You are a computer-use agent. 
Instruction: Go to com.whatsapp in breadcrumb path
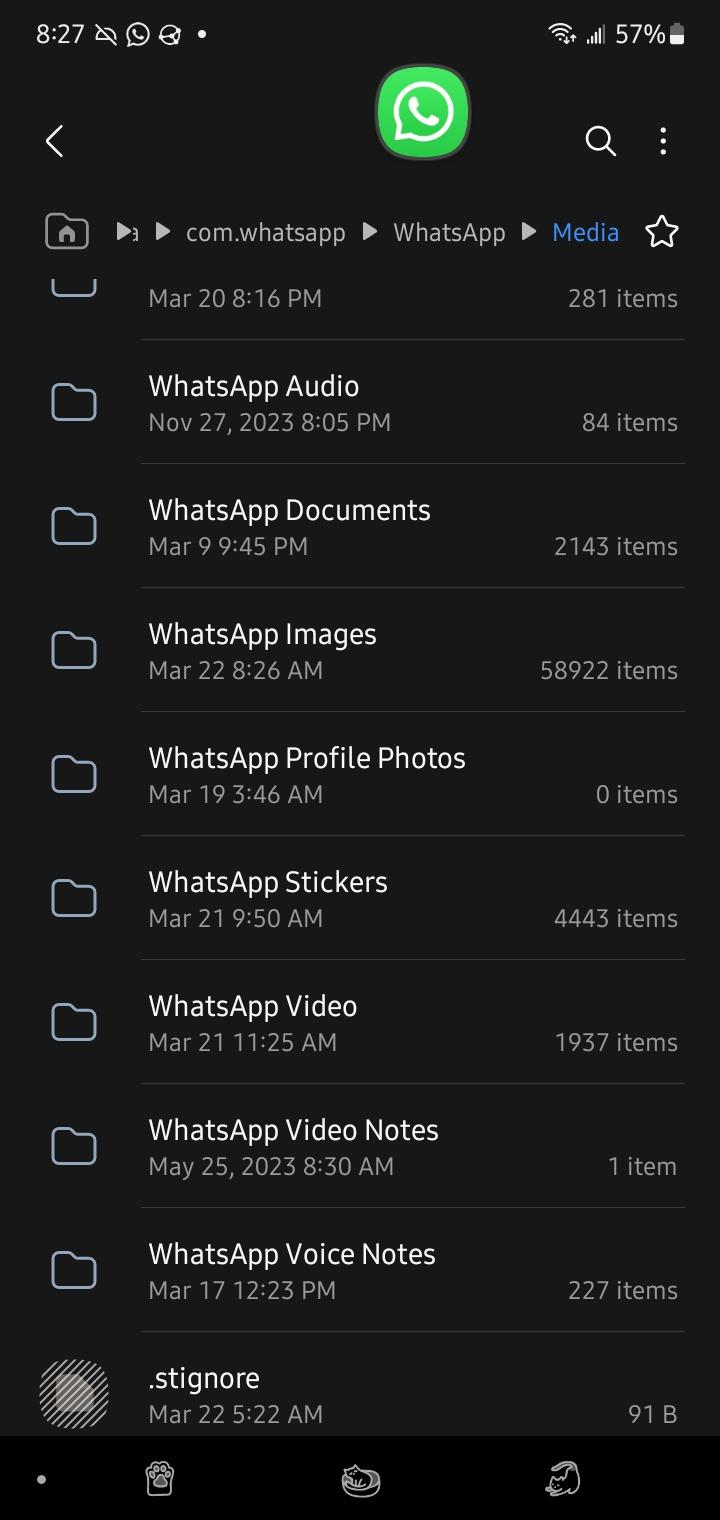265,232
